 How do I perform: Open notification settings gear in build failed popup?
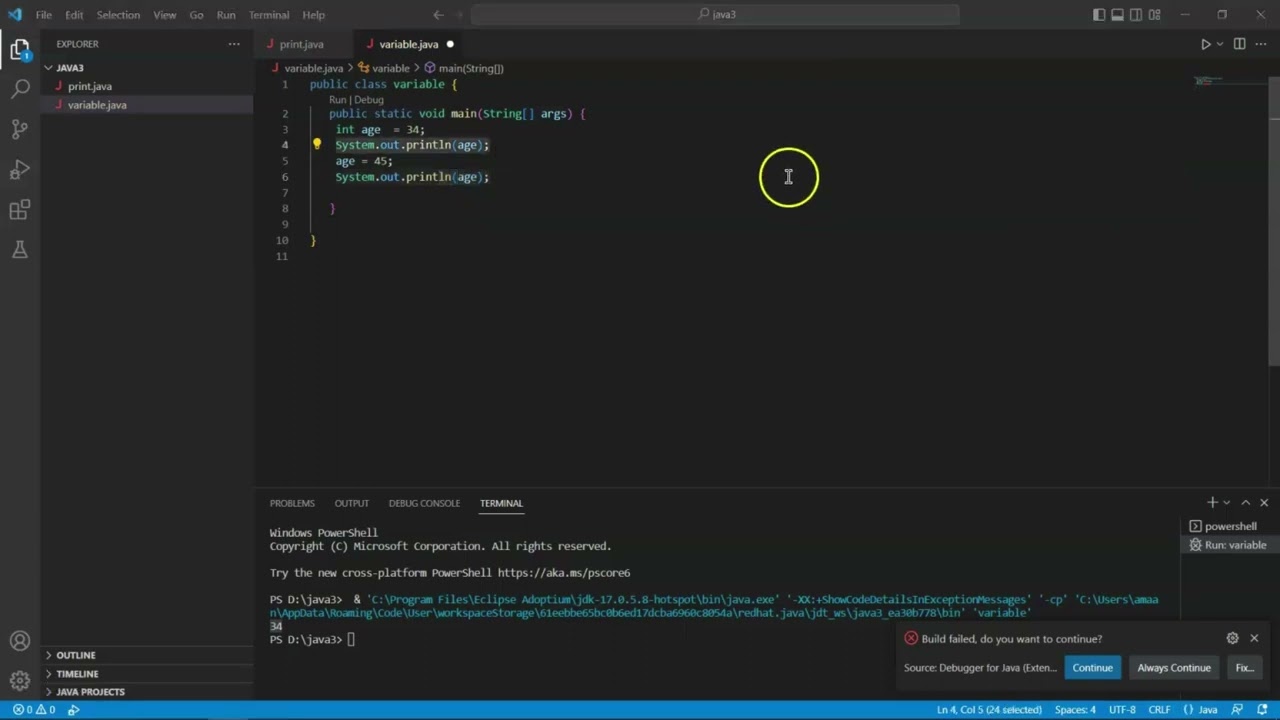pyautogui.click(x=1232, y=638)
